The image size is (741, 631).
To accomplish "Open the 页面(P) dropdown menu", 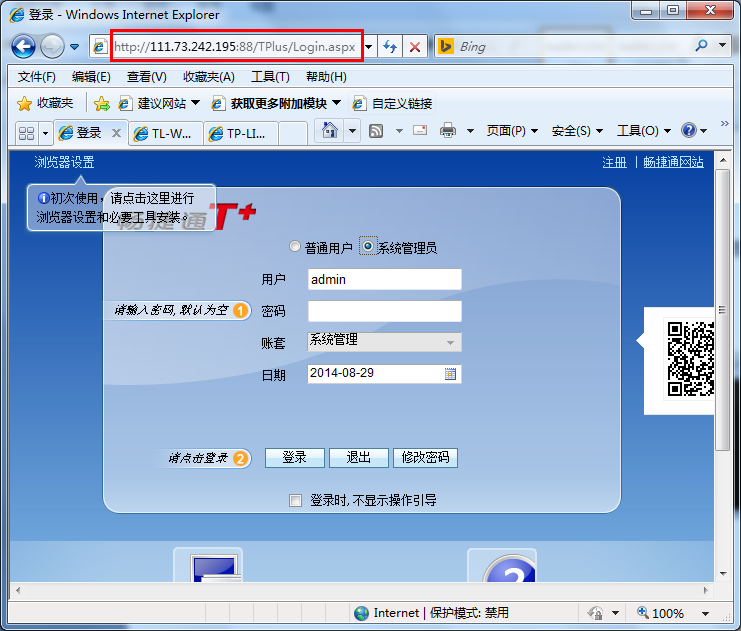I will pyautogui.click(x=512, y=131).
